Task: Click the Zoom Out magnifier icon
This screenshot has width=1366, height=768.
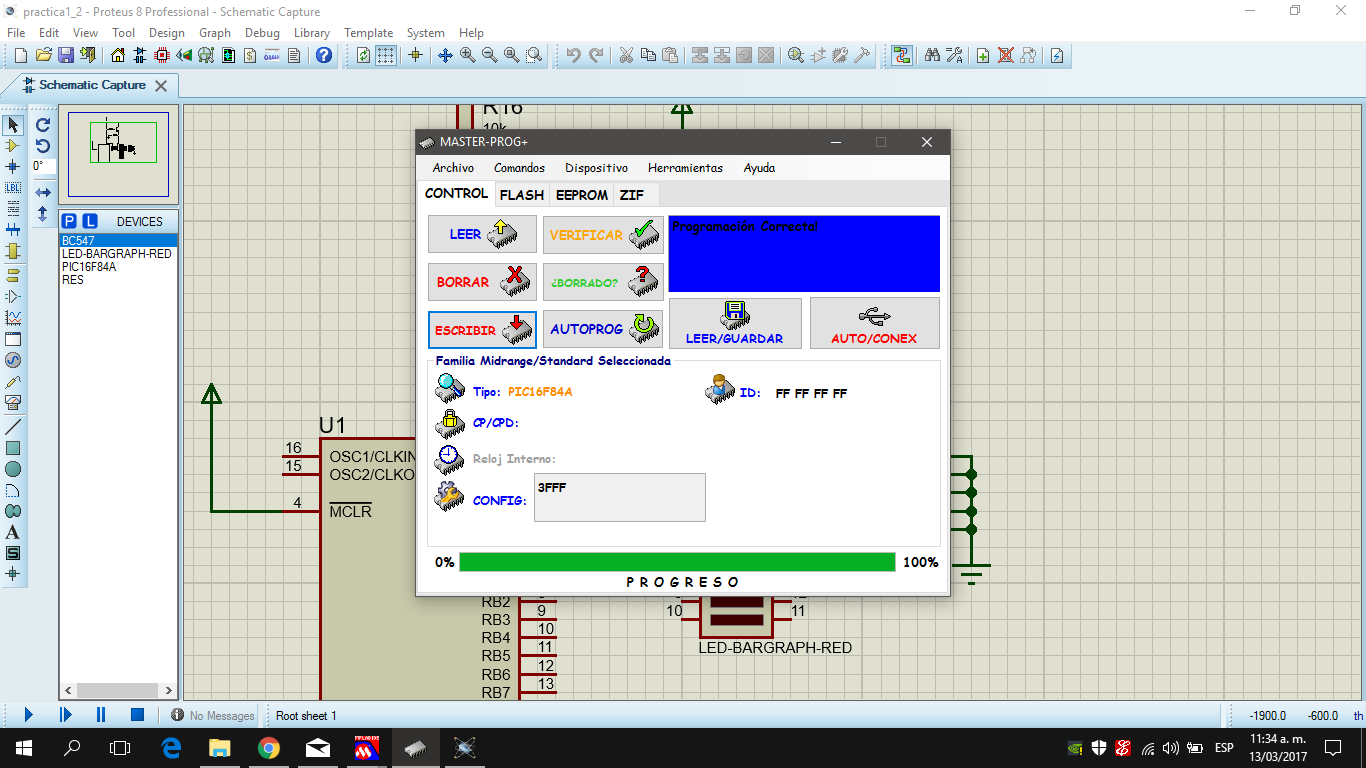Action: [490, 55]
